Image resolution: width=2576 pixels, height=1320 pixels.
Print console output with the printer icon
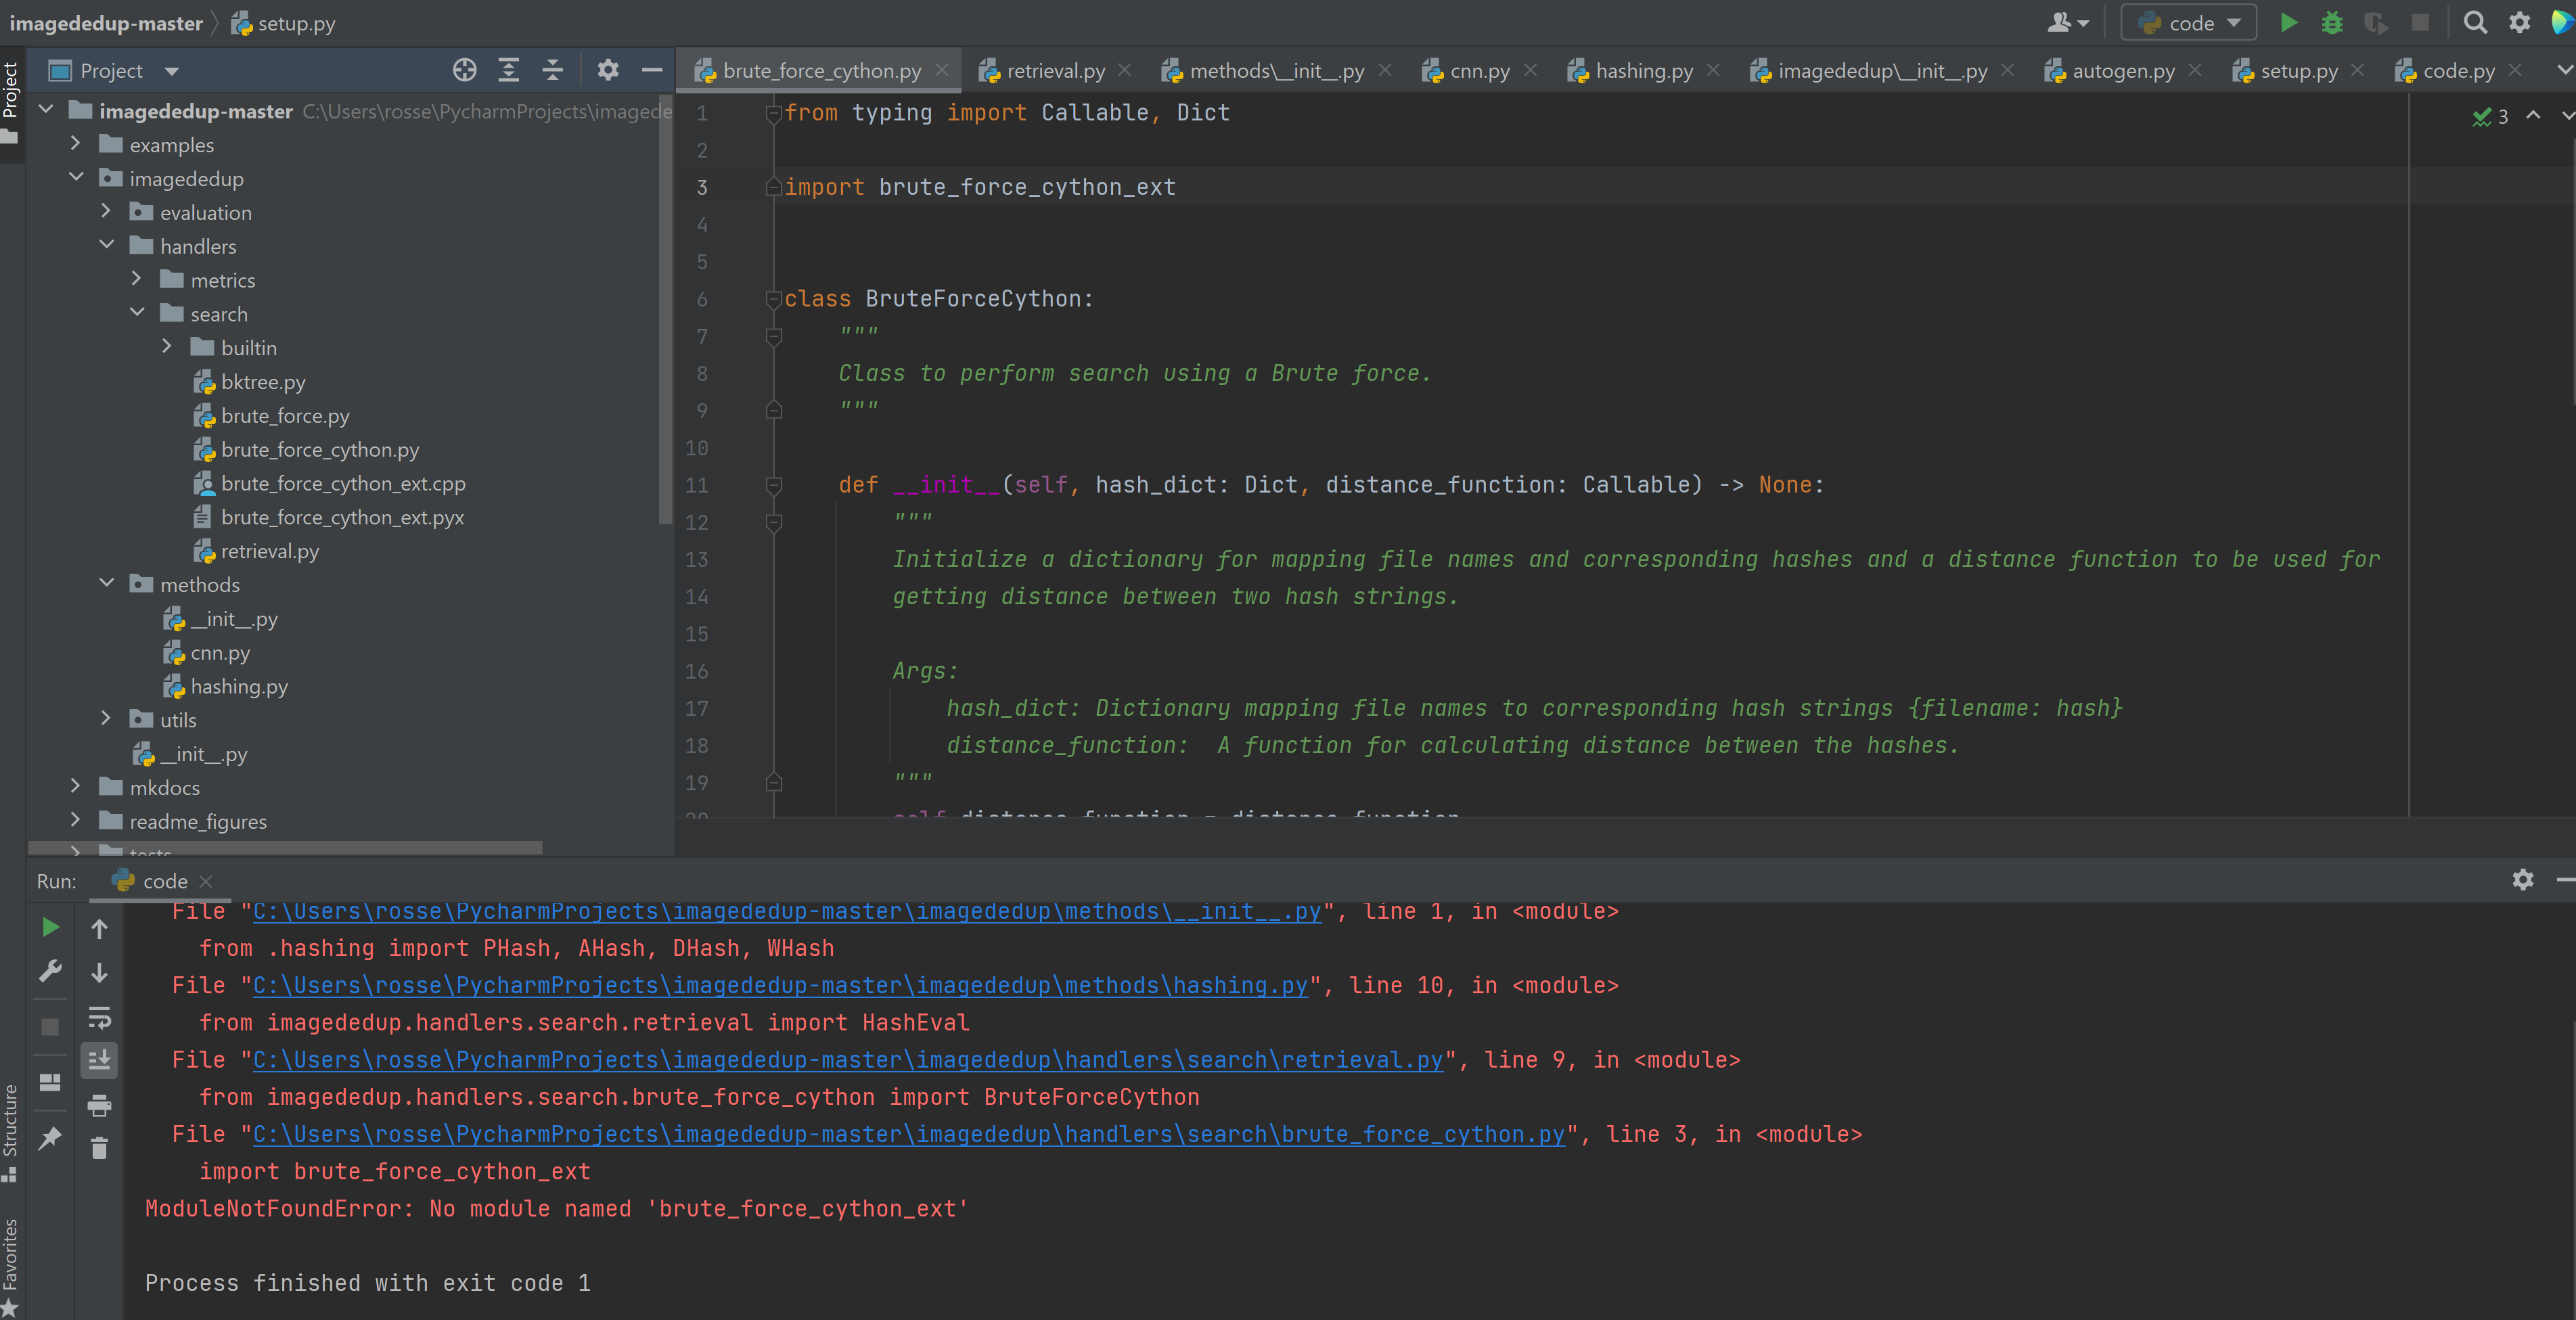point(100,1105)
